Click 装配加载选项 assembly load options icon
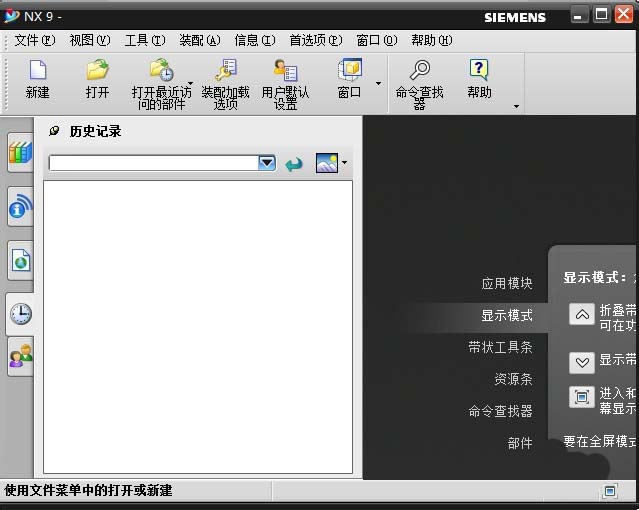The width and height of the screenshot is (639, 510). (226, 70)
